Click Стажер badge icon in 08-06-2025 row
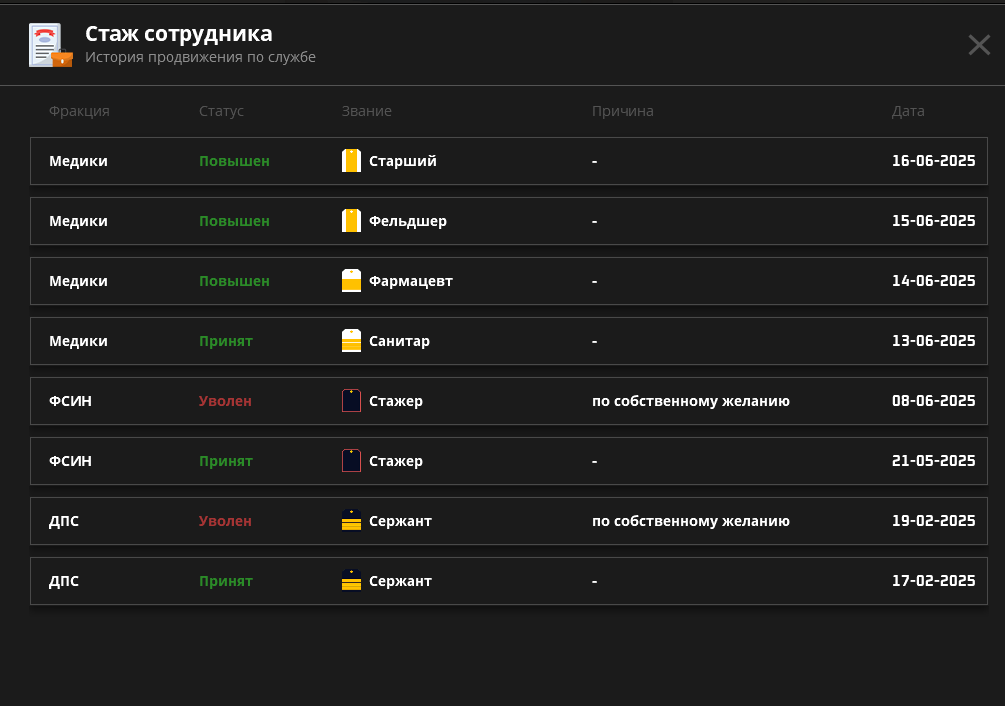 click(351, 401)
